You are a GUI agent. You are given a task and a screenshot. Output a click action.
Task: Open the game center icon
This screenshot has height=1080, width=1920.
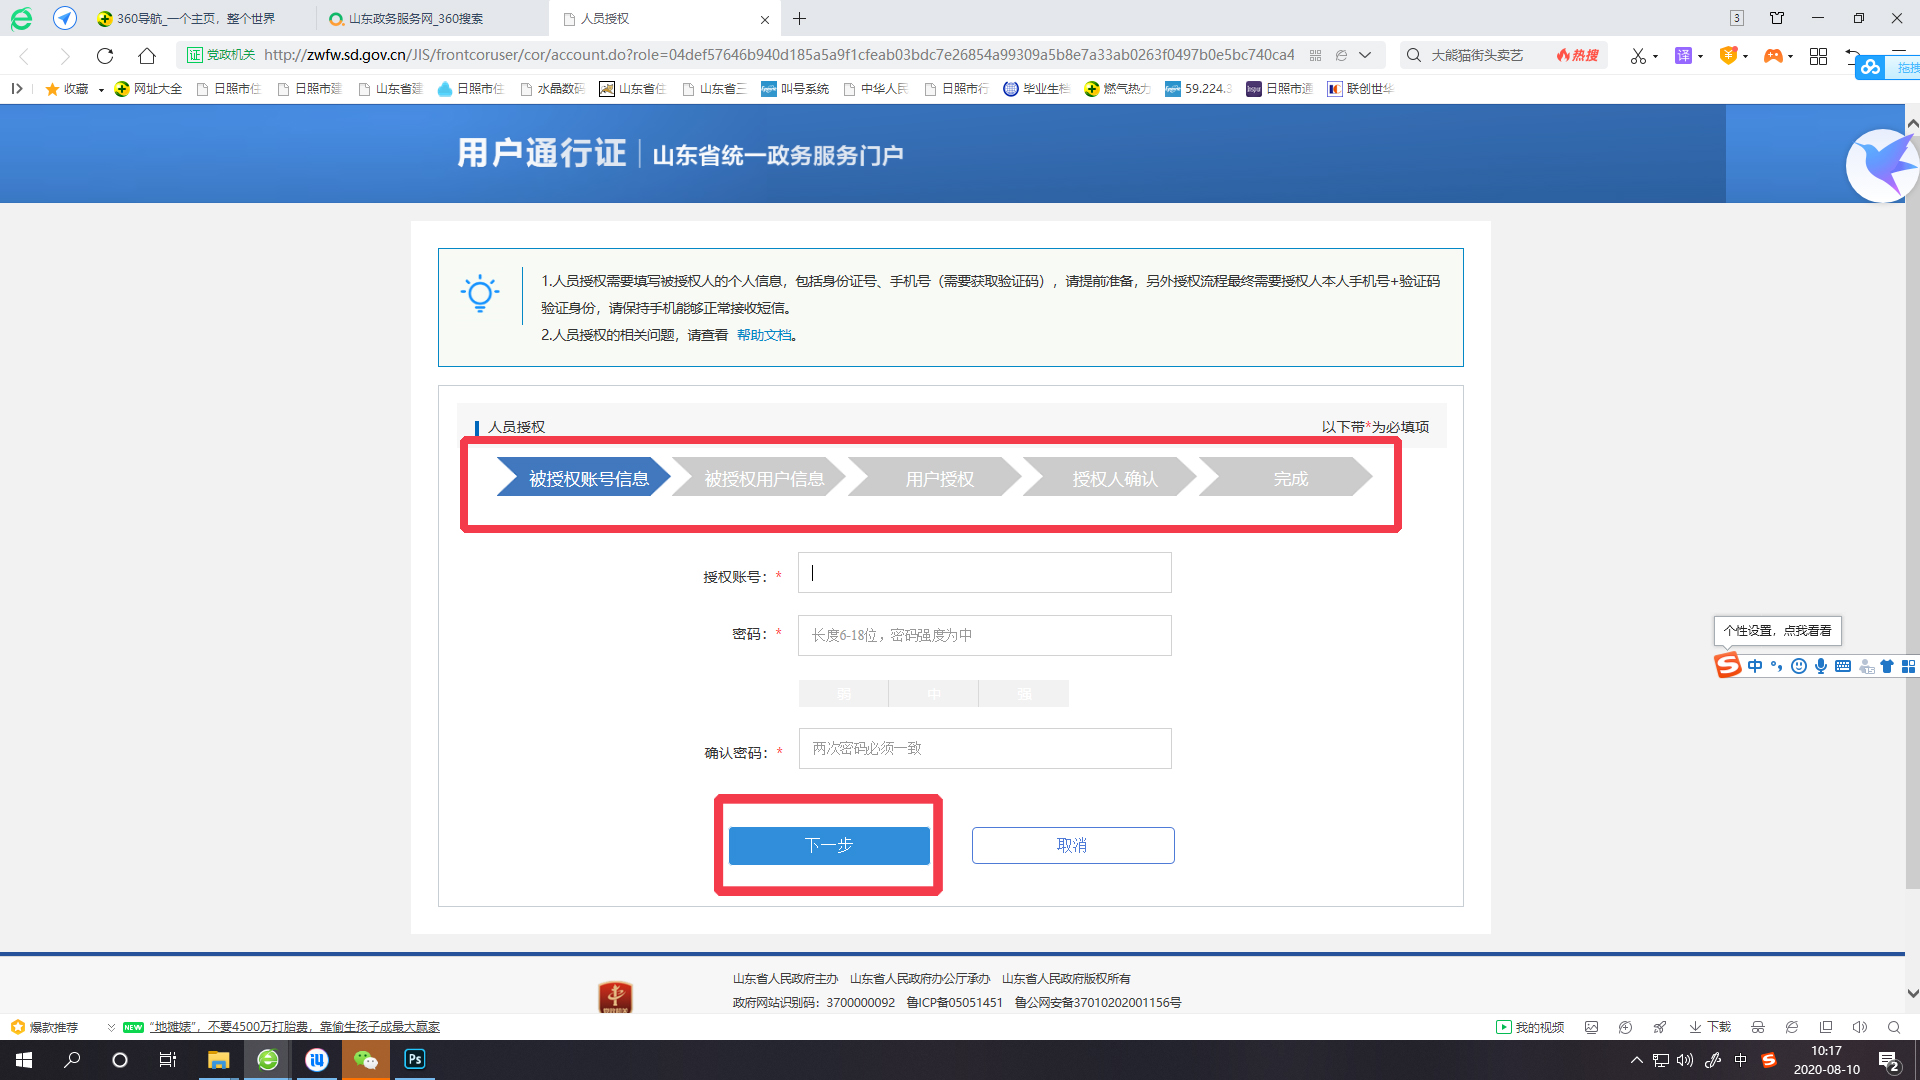[1773, 56]
